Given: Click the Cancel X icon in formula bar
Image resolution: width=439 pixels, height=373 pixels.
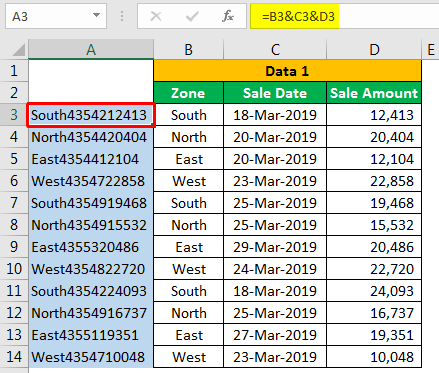Looking at the screenshot, I should click(156, 16).
